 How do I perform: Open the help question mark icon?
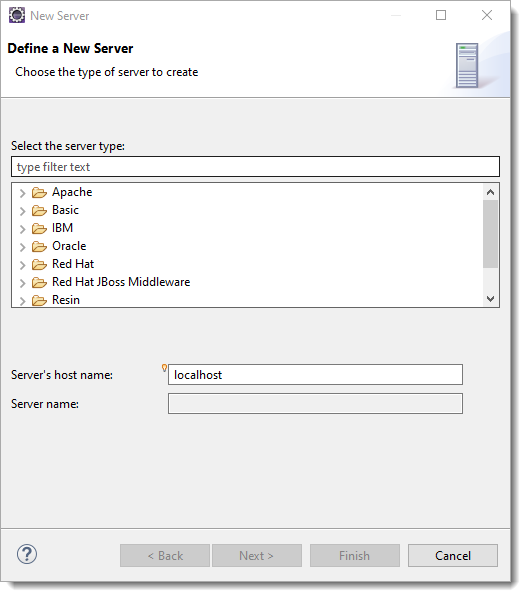click(27, 554)
